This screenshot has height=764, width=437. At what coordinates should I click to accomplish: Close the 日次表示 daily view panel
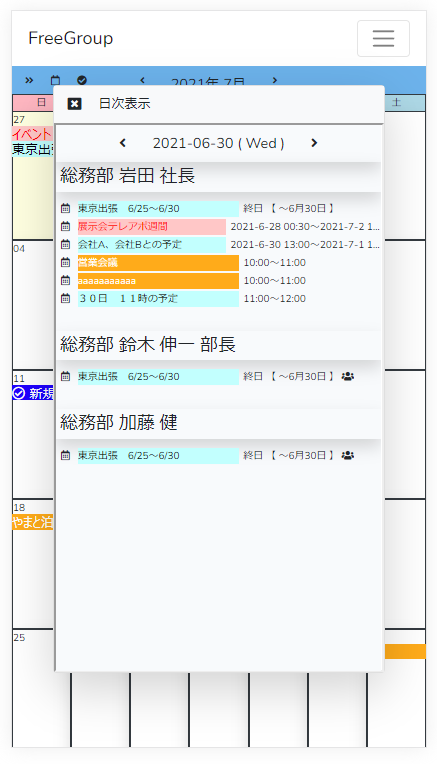point(74,104)
